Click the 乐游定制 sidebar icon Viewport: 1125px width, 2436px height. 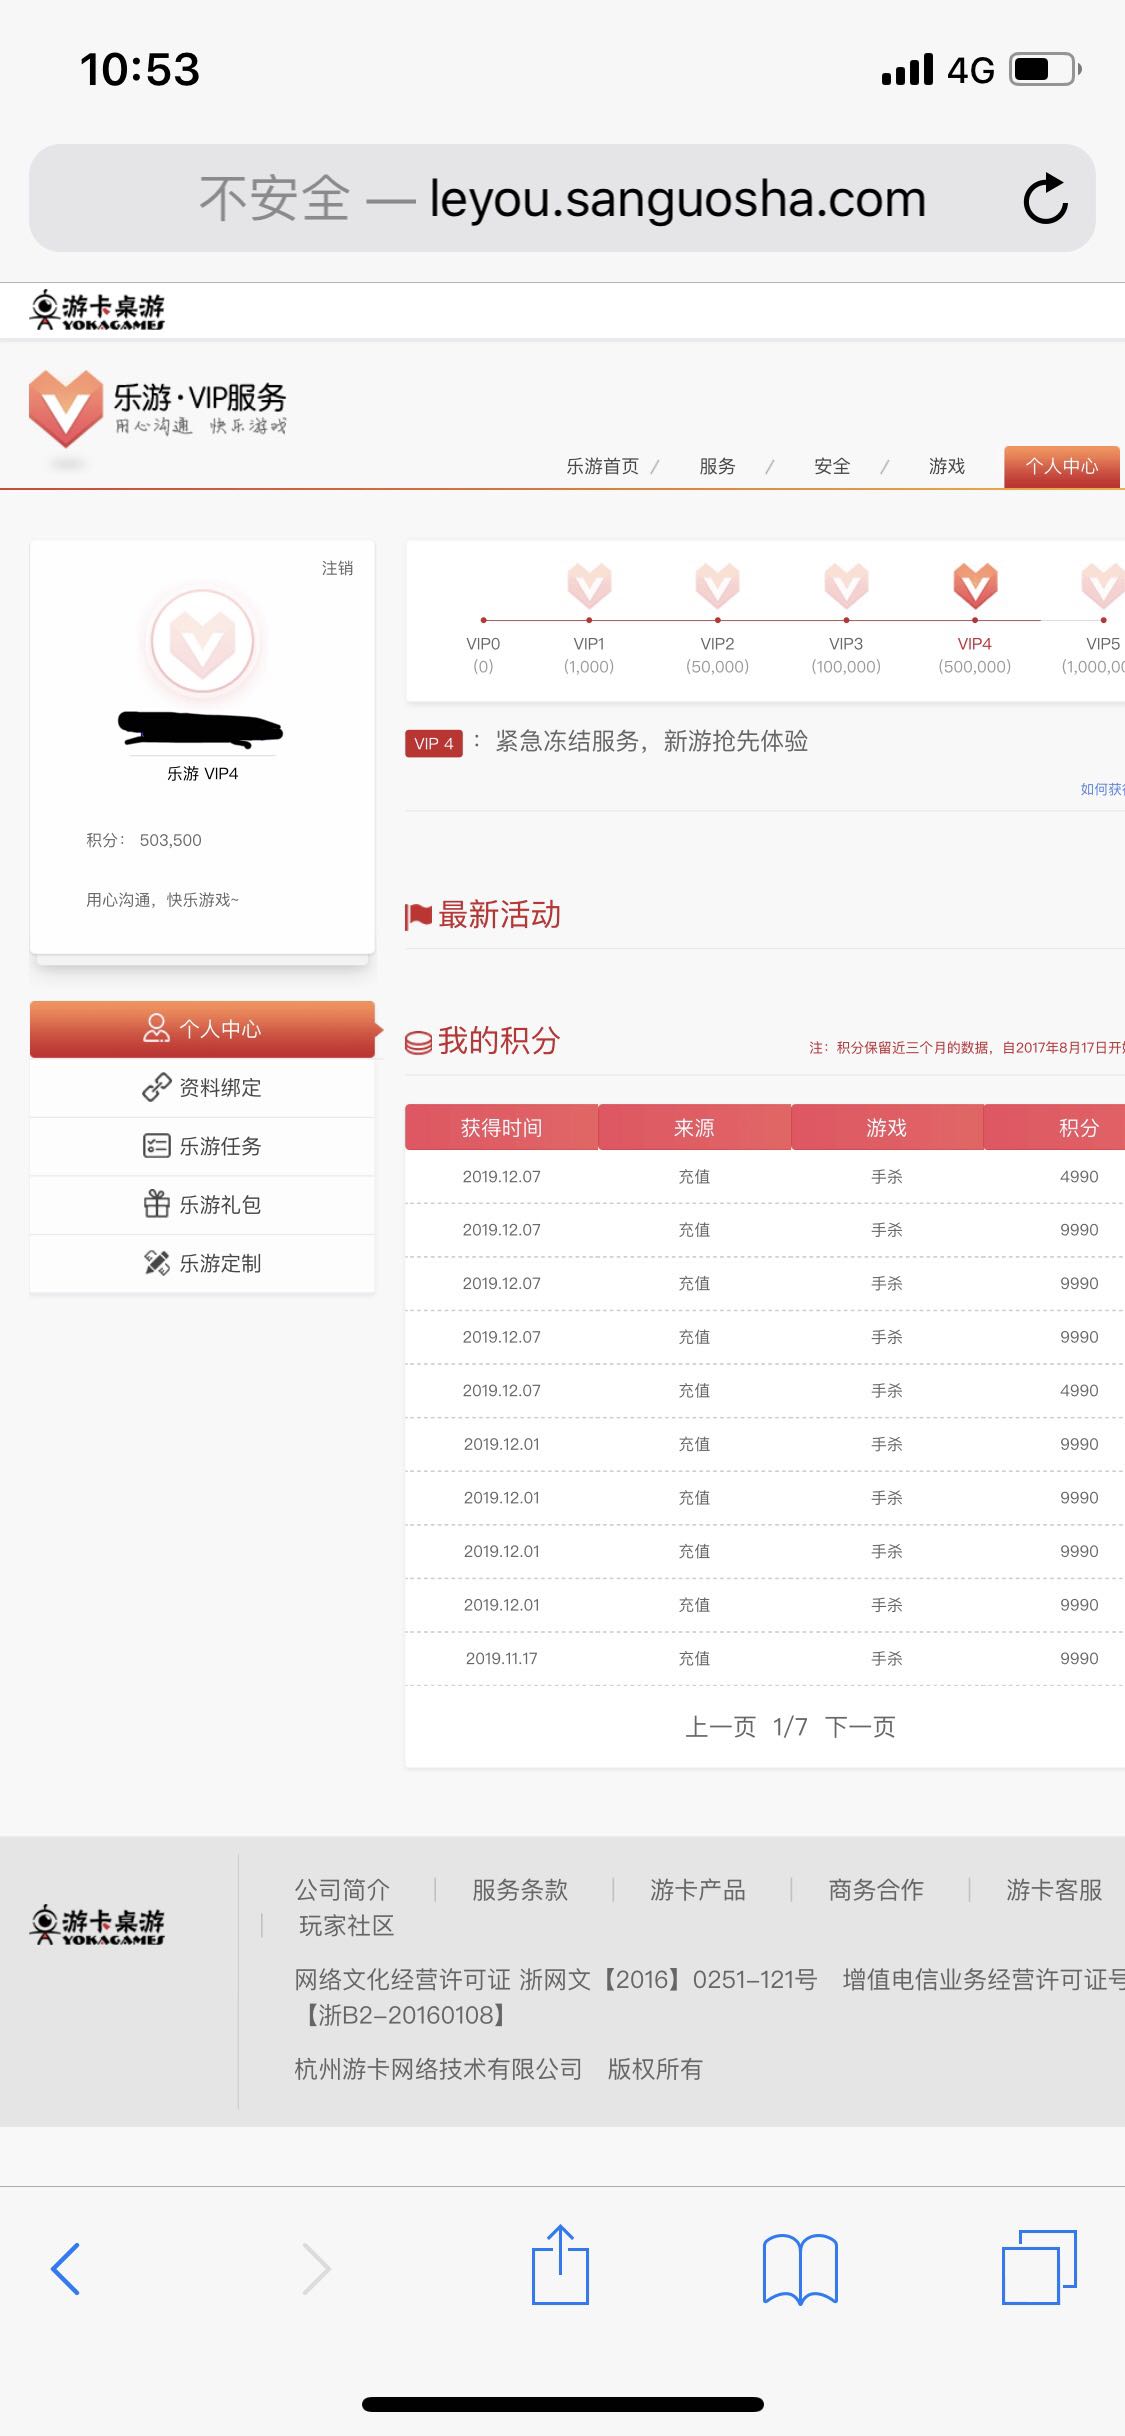157,1263
